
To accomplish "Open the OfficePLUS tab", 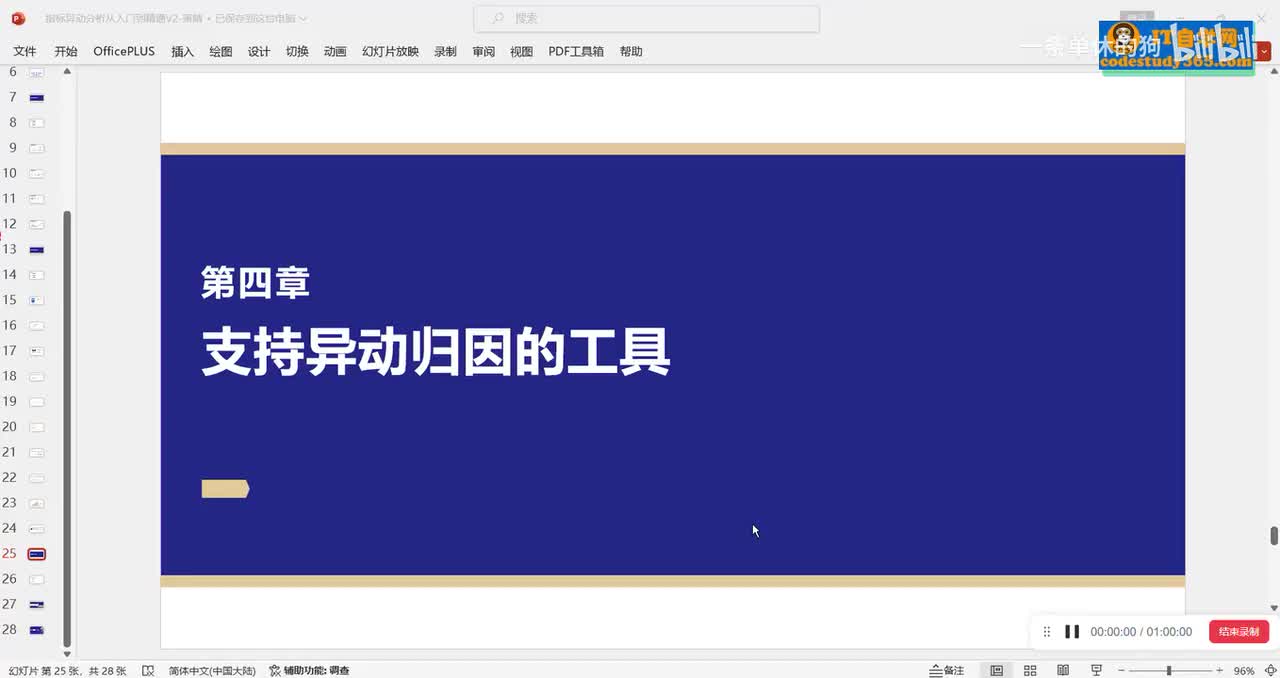I will pyautogui.click(x=124, y=51).
